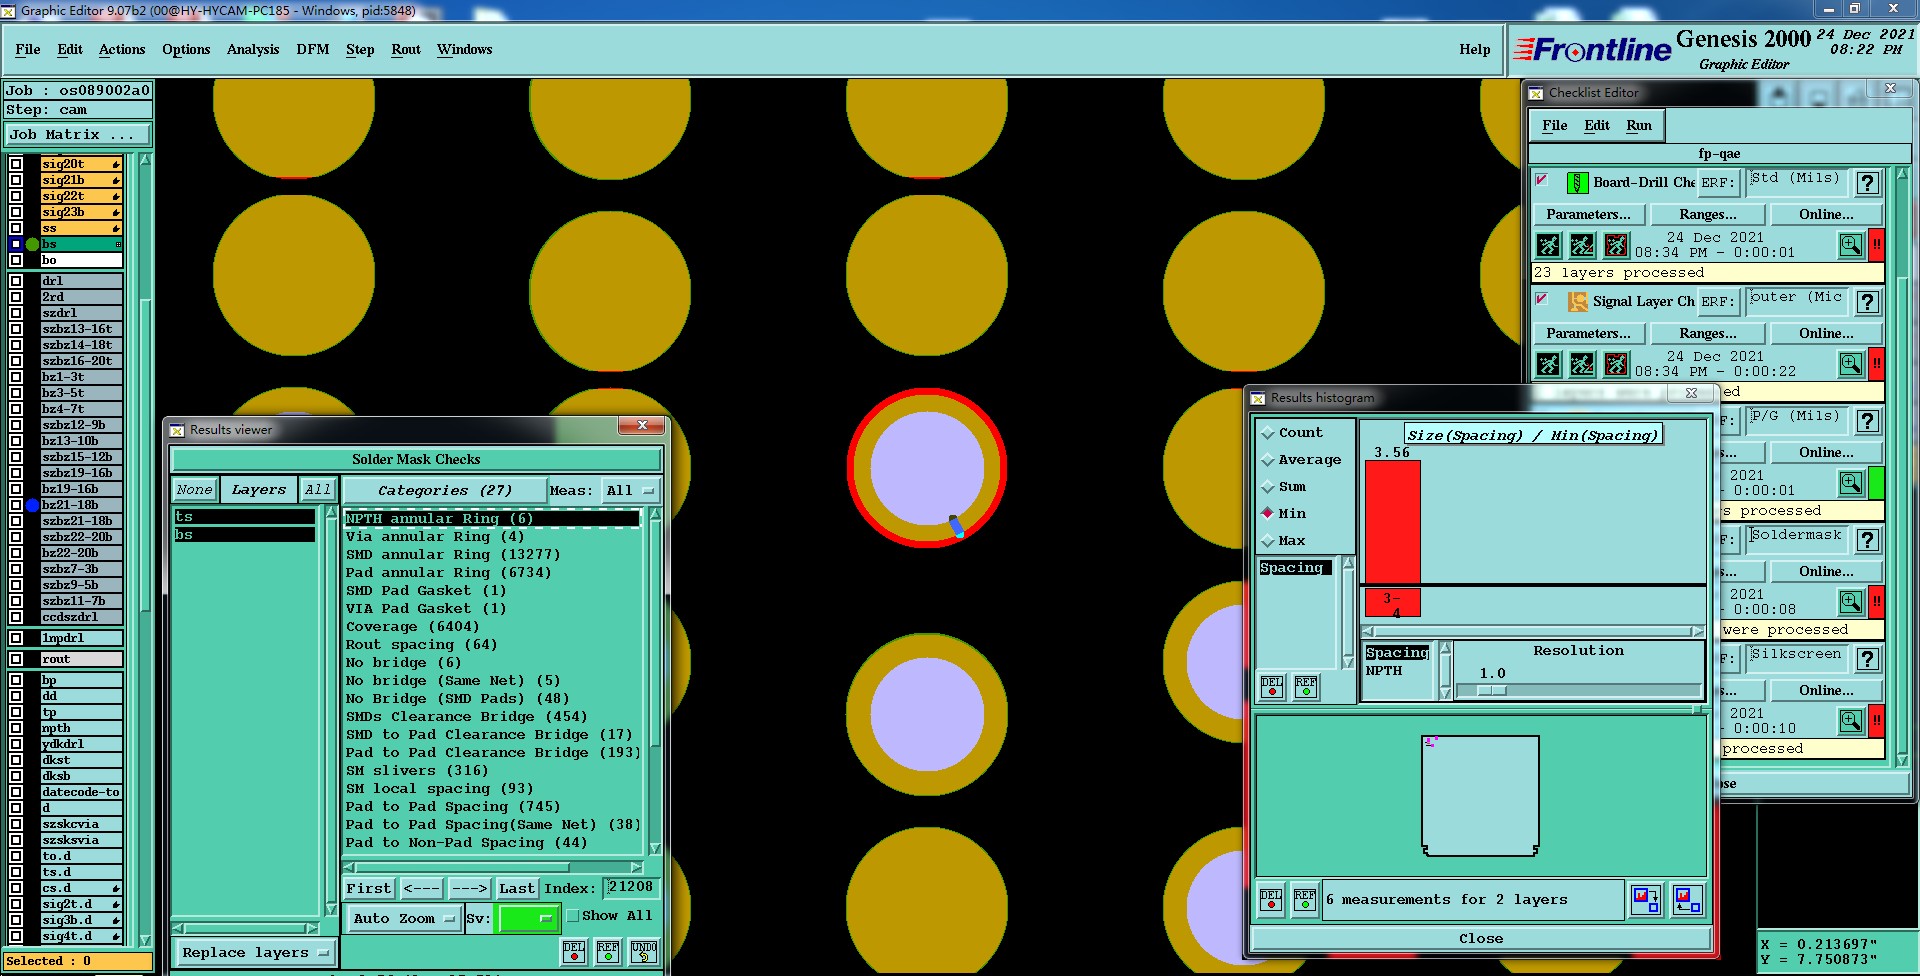
Task: Open Options menu
Action: point(186,49)
